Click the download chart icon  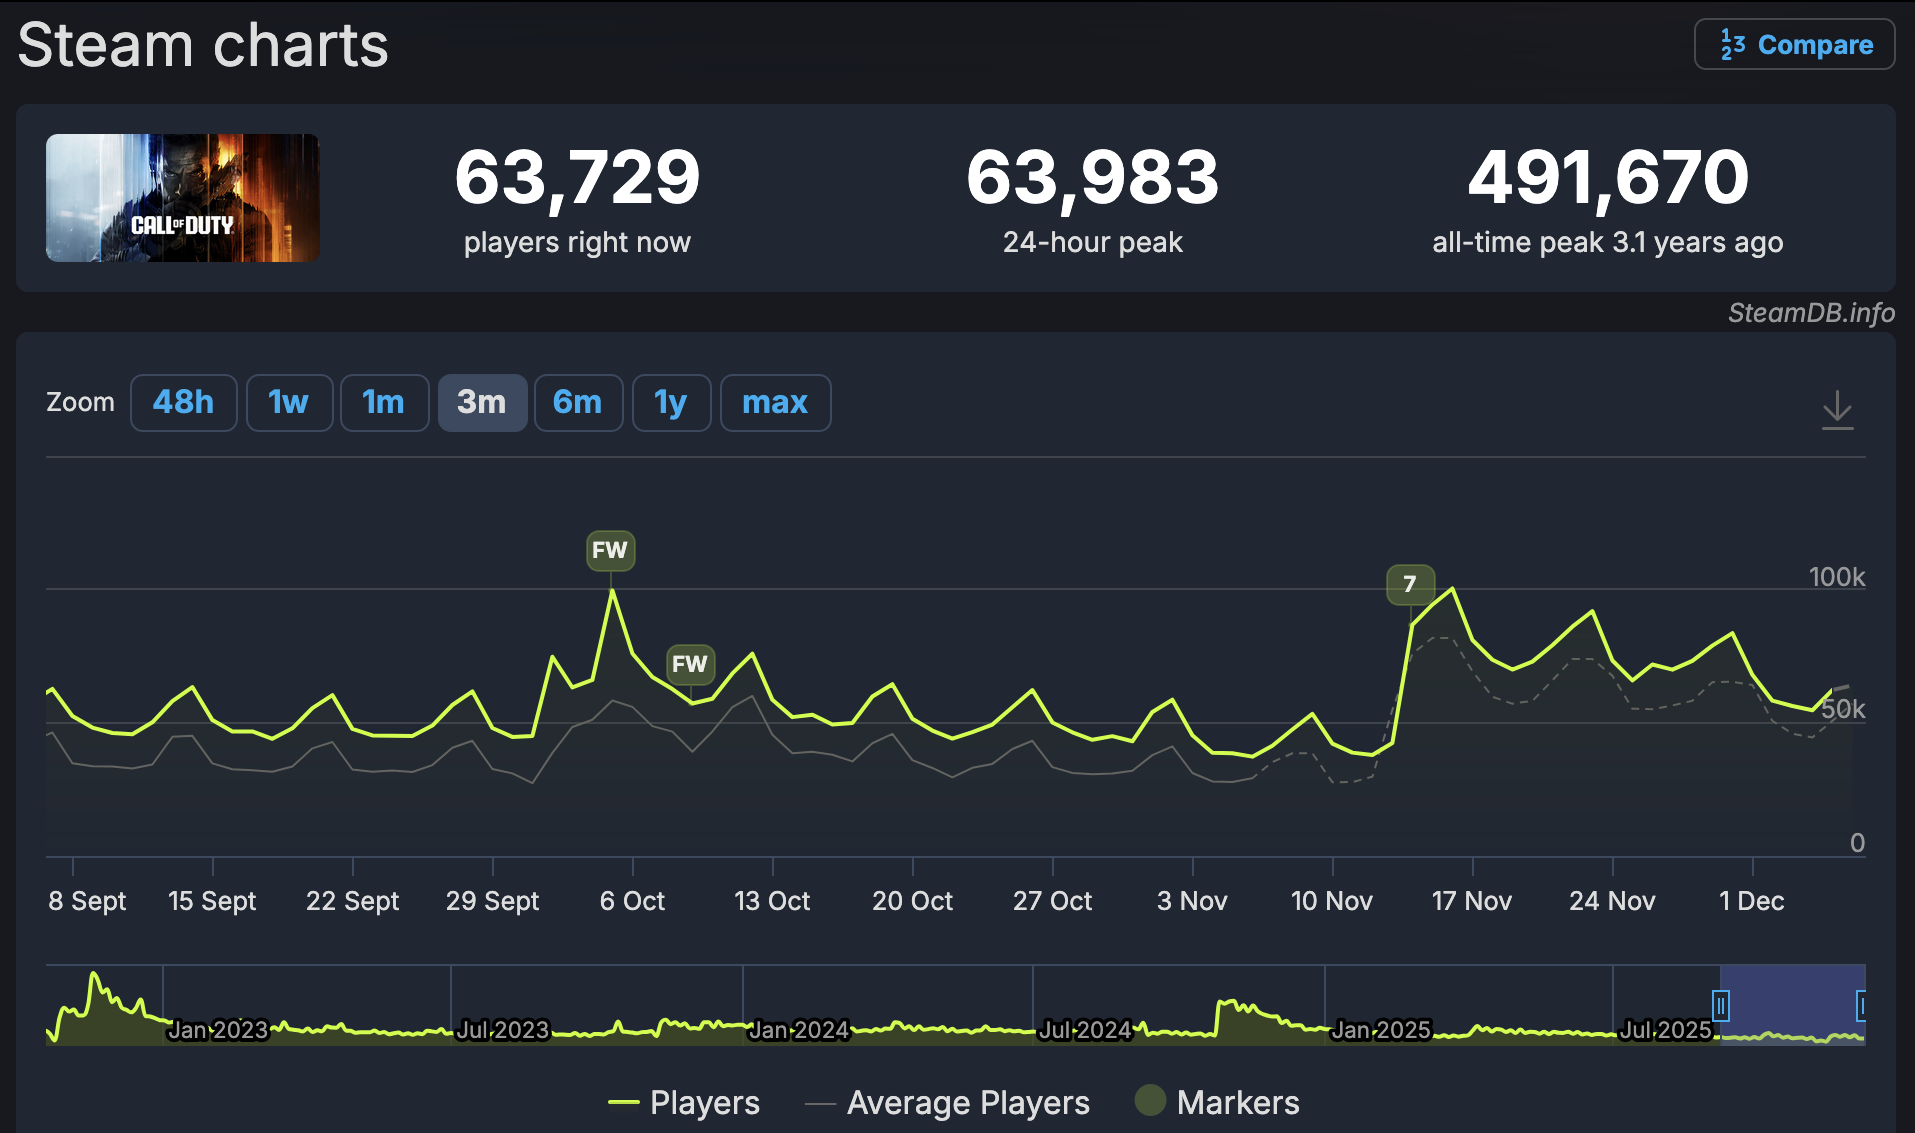tap(1837, 410)
